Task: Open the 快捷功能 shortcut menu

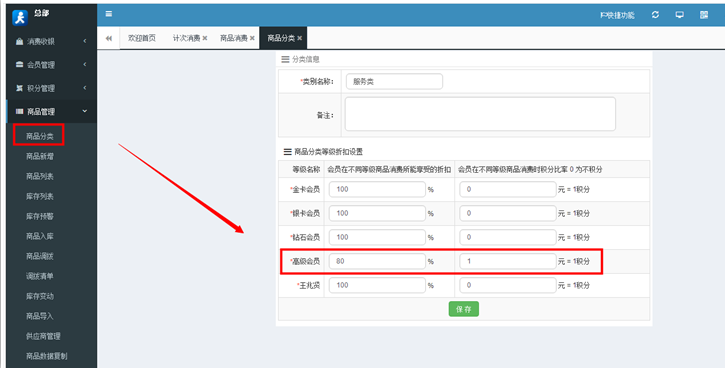Action: [617, 15]
